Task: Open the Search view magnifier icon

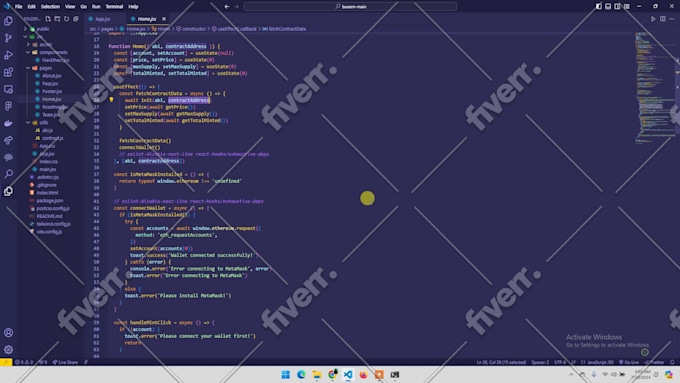Action: coord(8,174)
